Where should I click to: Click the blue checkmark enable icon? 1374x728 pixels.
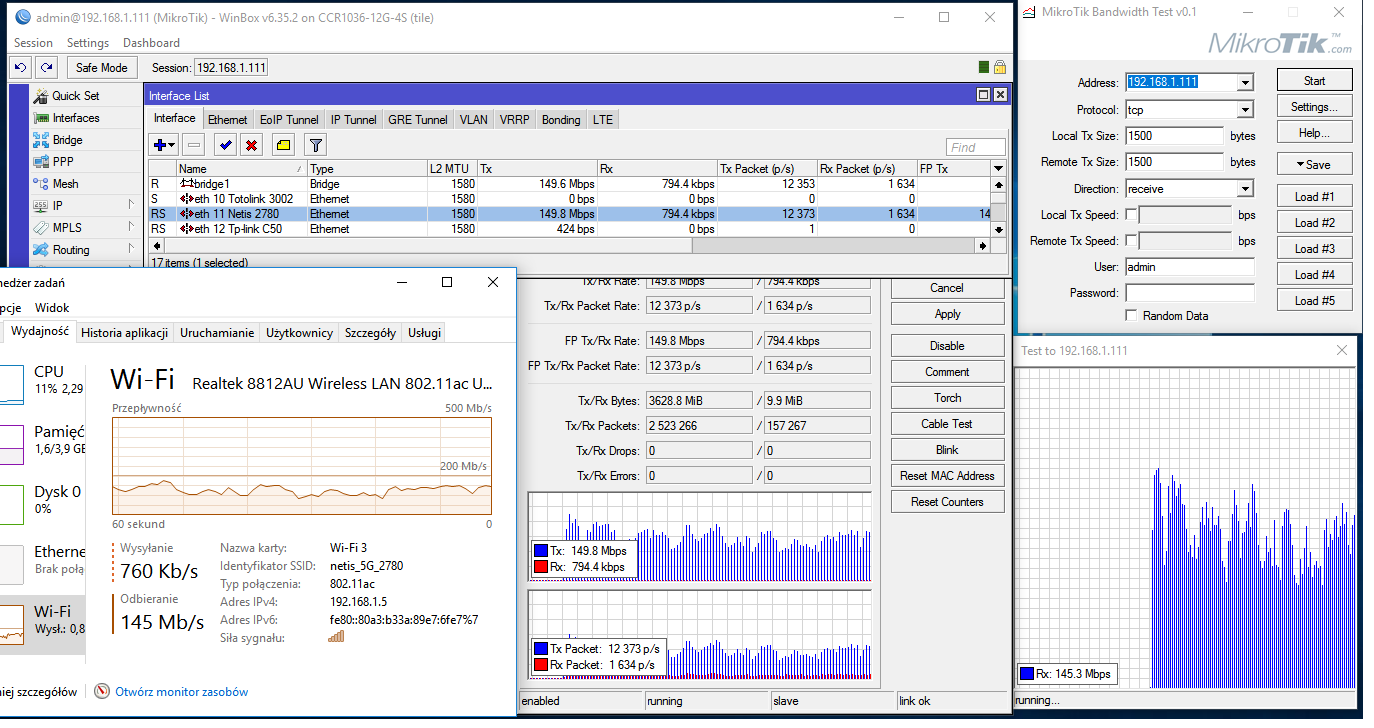(225, 146)
